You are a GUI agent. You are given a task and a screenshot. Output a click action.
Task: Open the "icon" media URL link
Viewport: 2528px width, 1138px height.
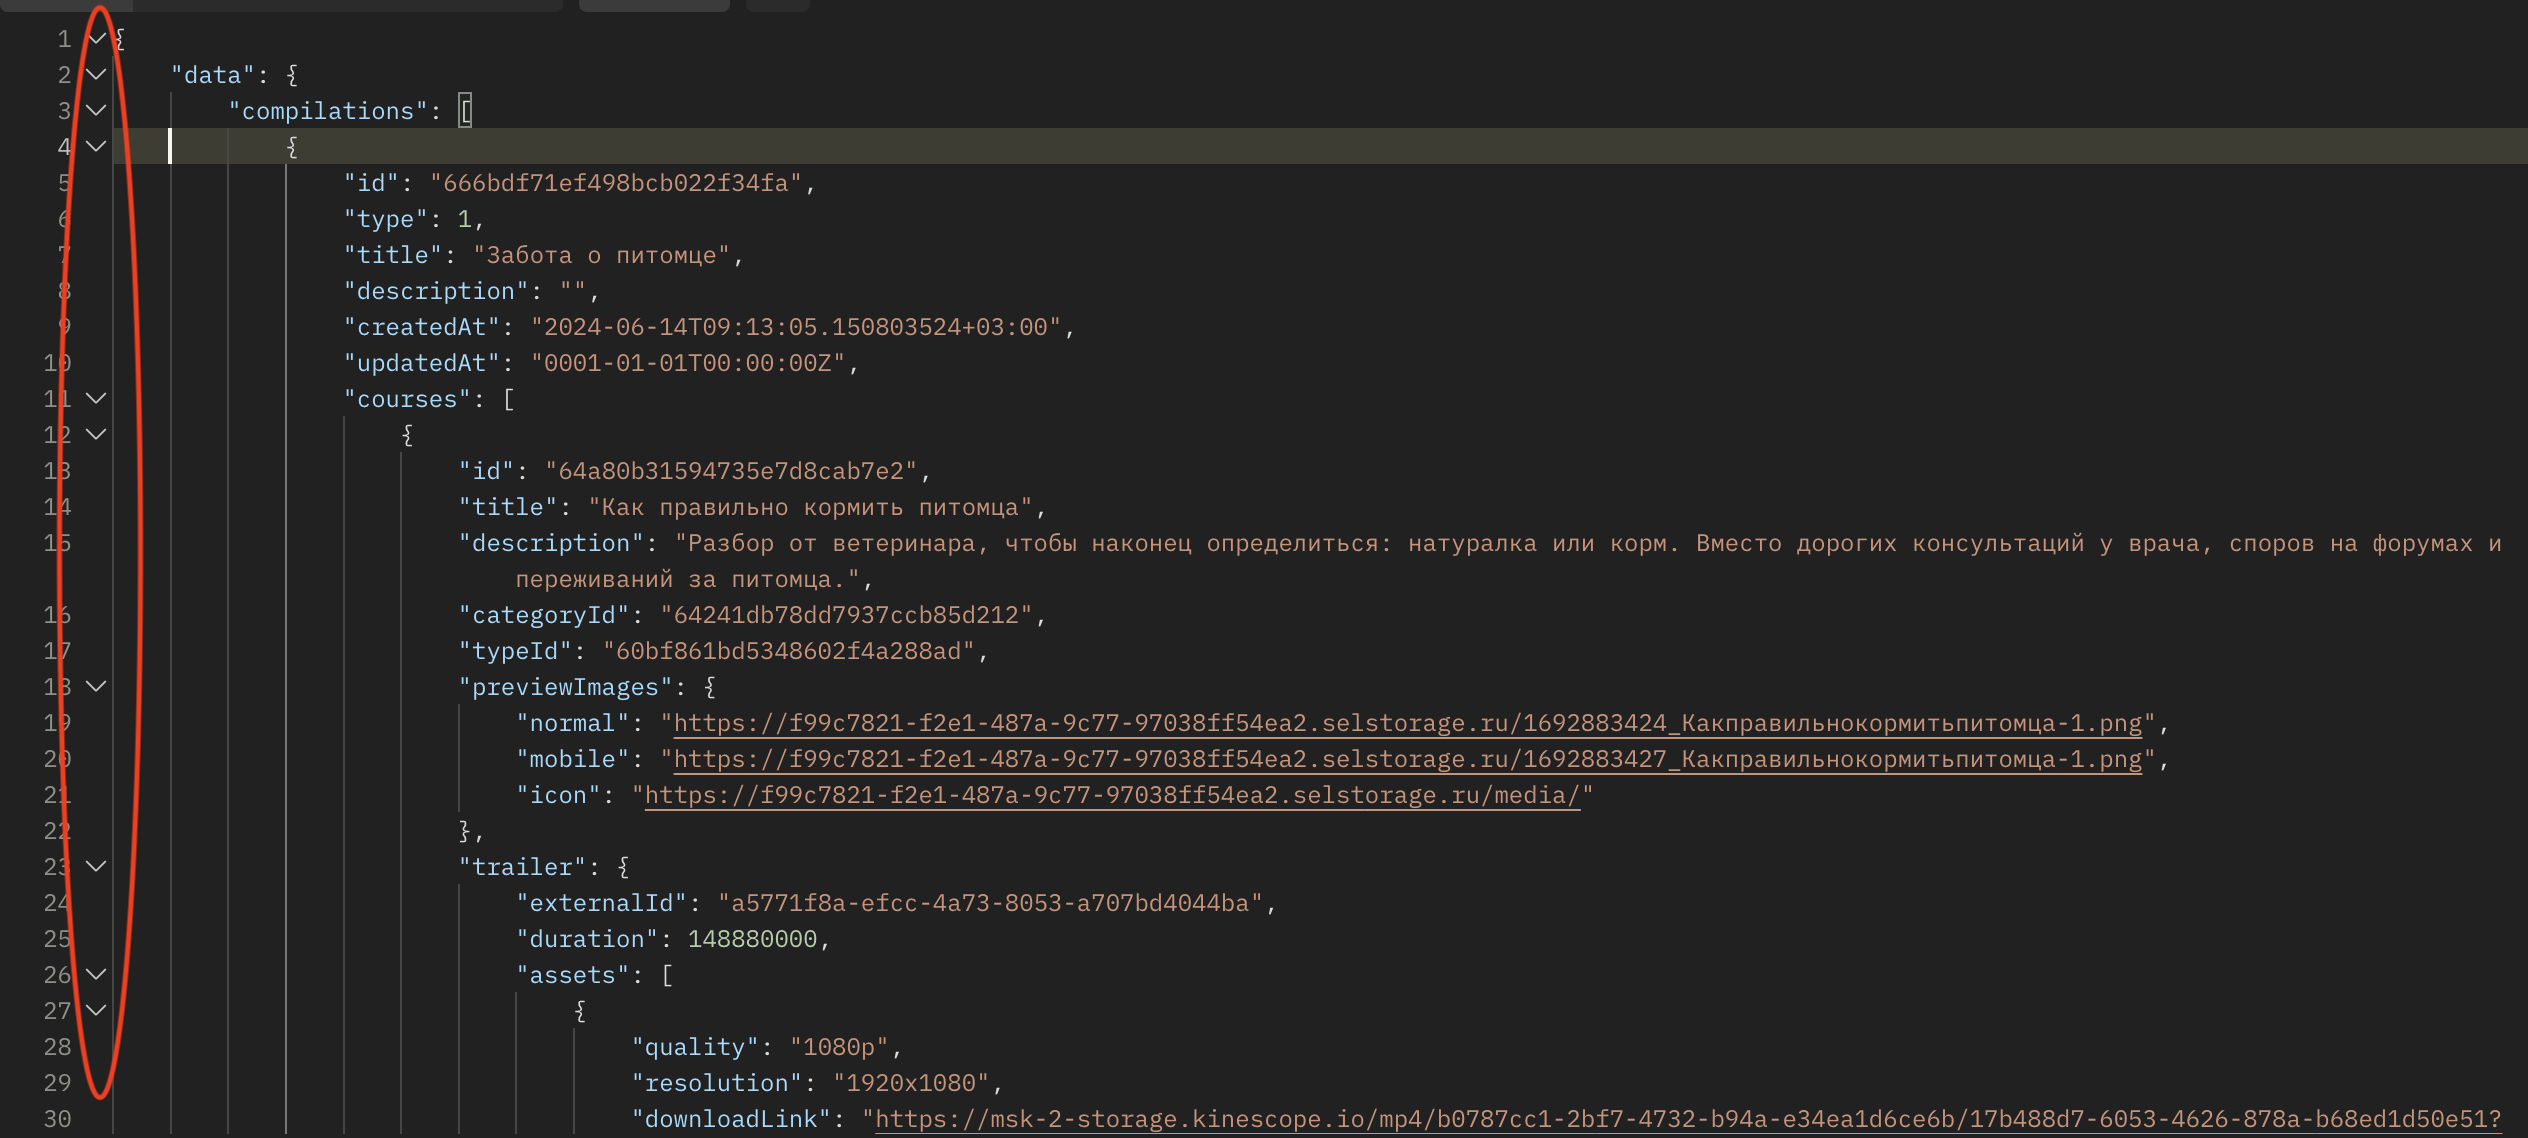[1111, 795]
